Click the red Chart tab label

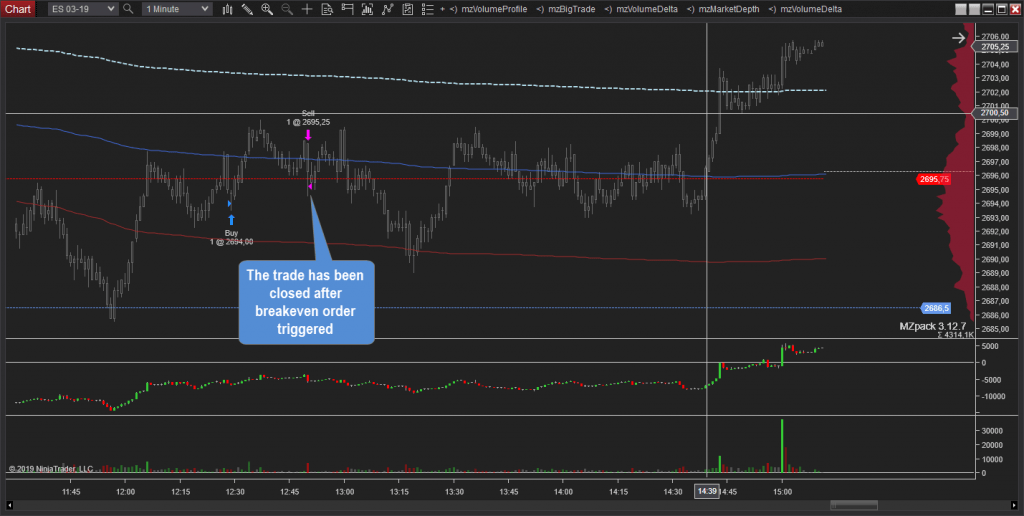click(x=18, y=9)
